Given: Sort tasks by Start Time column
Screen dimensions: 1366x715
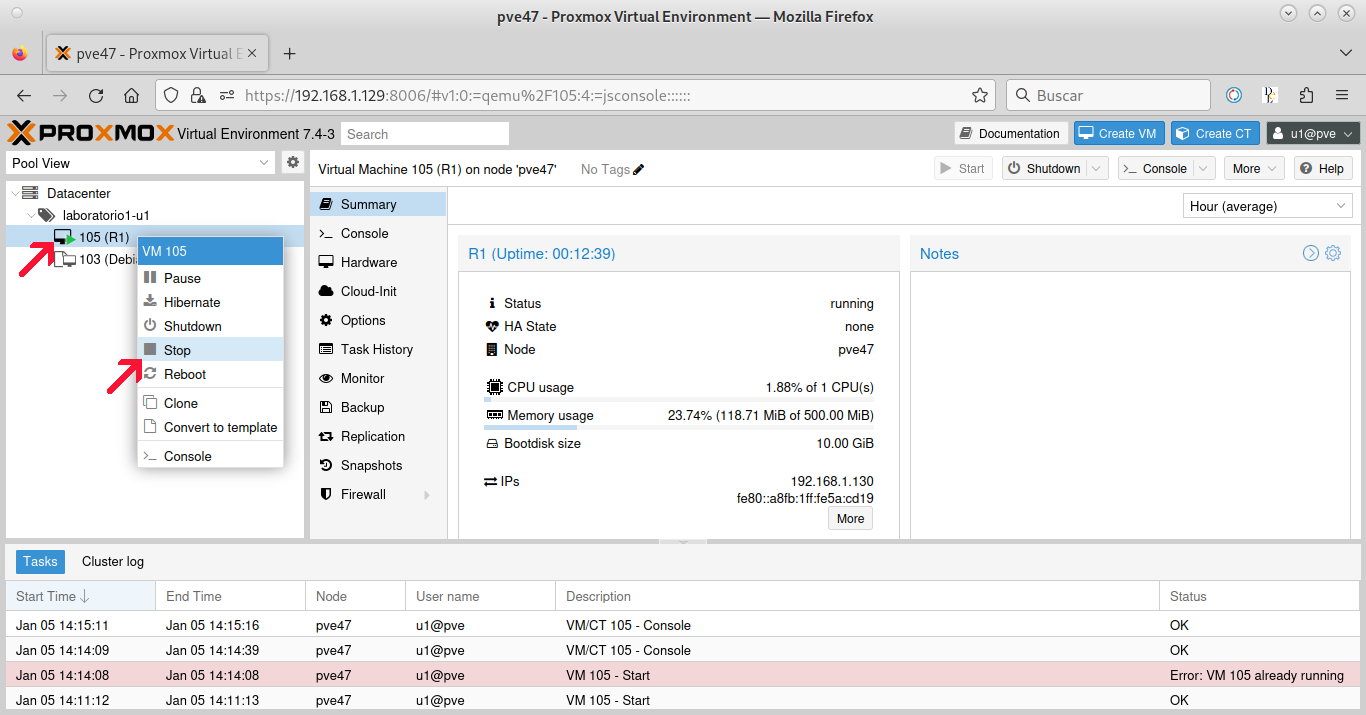Looking at the screenshot, I should pos(81,596).
